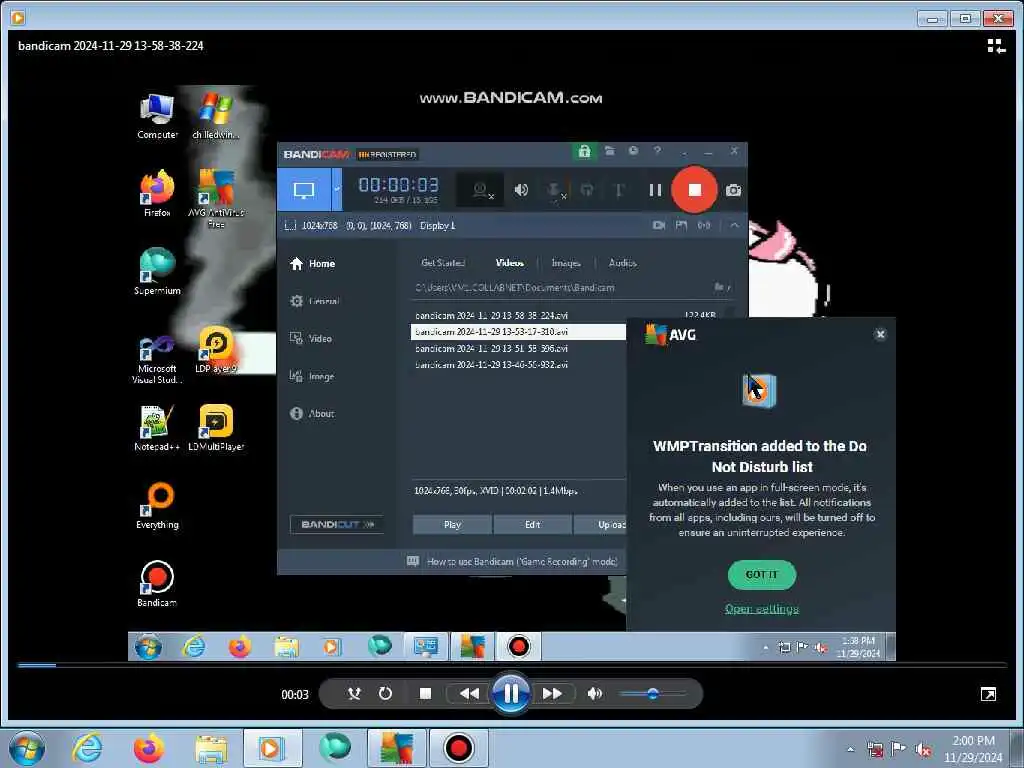Select bandicam 2024-11-29 13-53-17-310.avi file row
The image size is (1024, 768).
519,332
